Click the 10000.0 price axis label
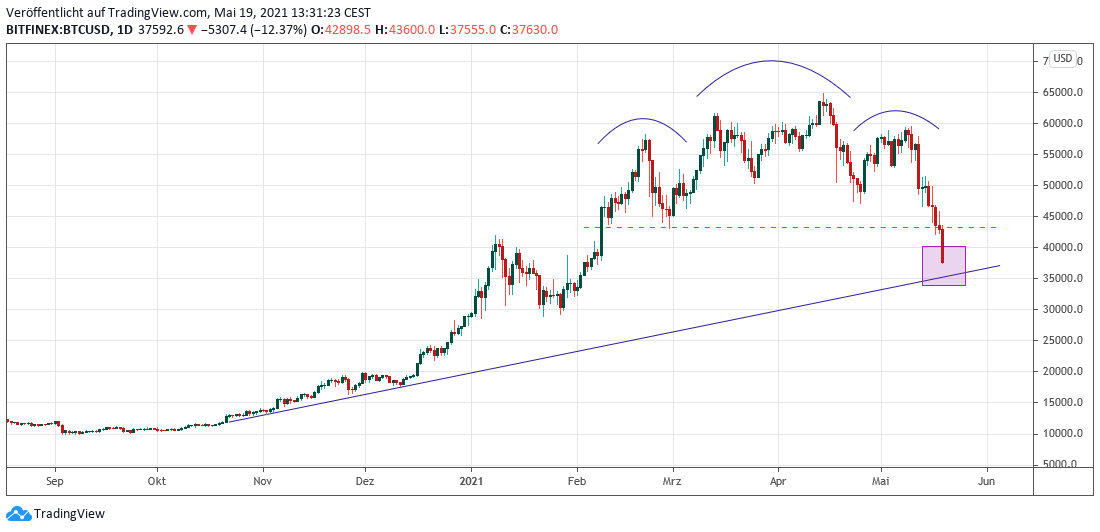Image resolution: width=1100 pixels, height=532 pixels. point(1064,433)
